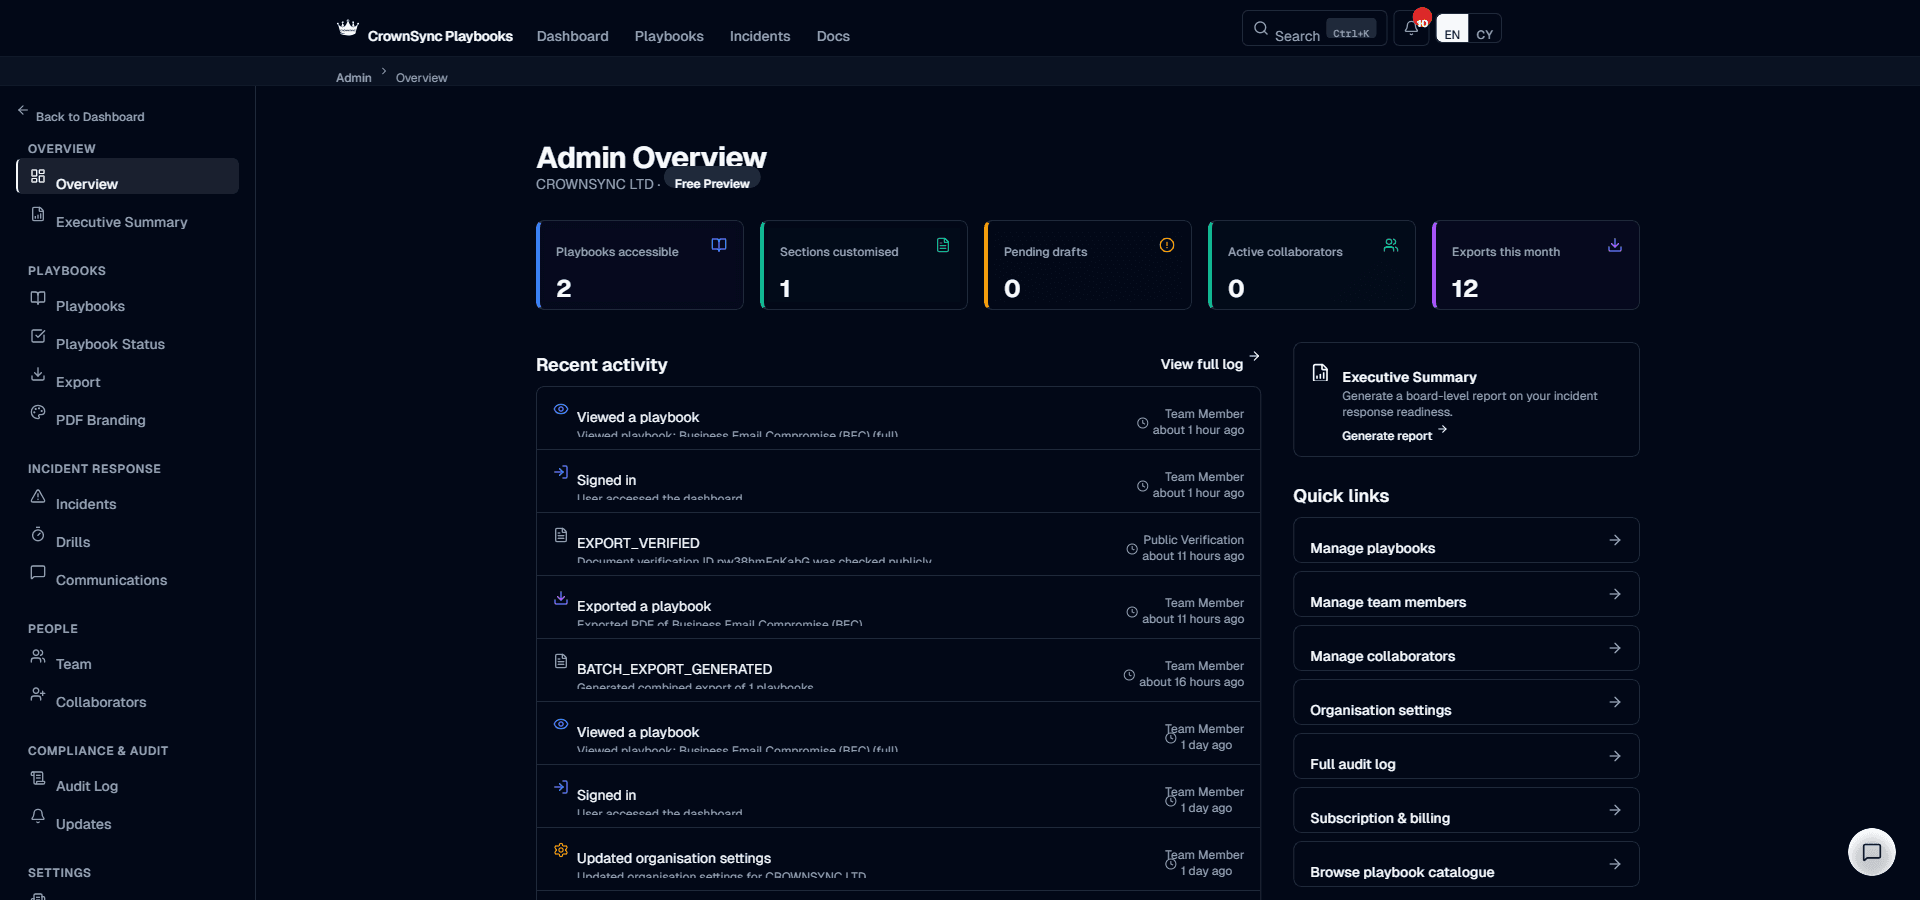Screen dimensions: 1920x900
Task: Click the search magnifier icon
Action: 1261,28
